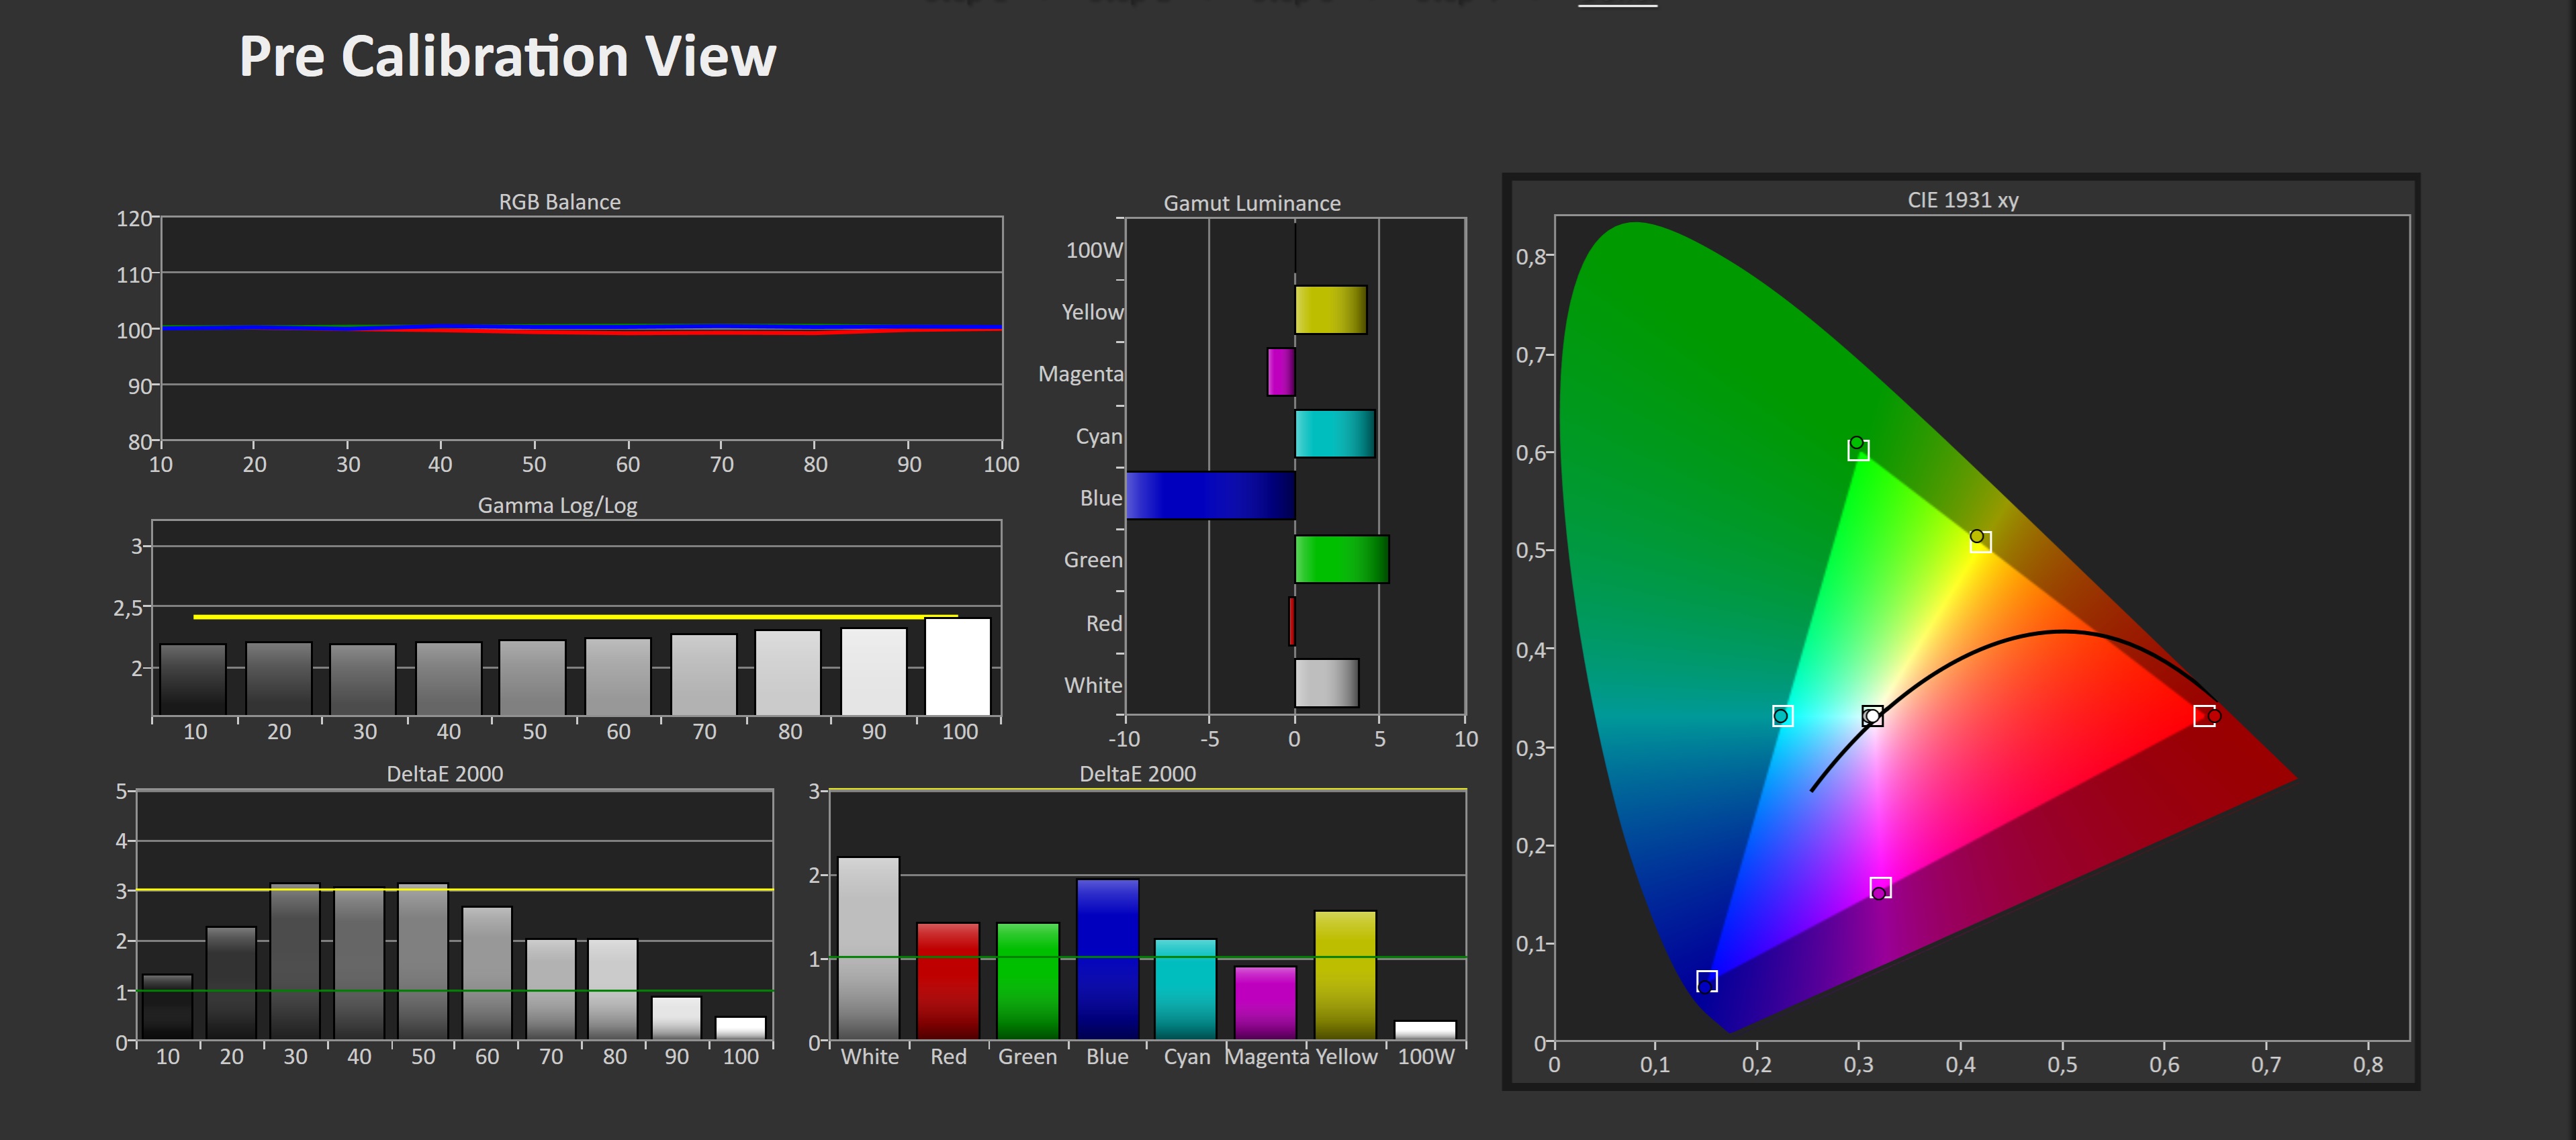Click the CIE 1931 xy chart title
The width and height of the screenshot is (2576, 1140).
pos(1962,200)
